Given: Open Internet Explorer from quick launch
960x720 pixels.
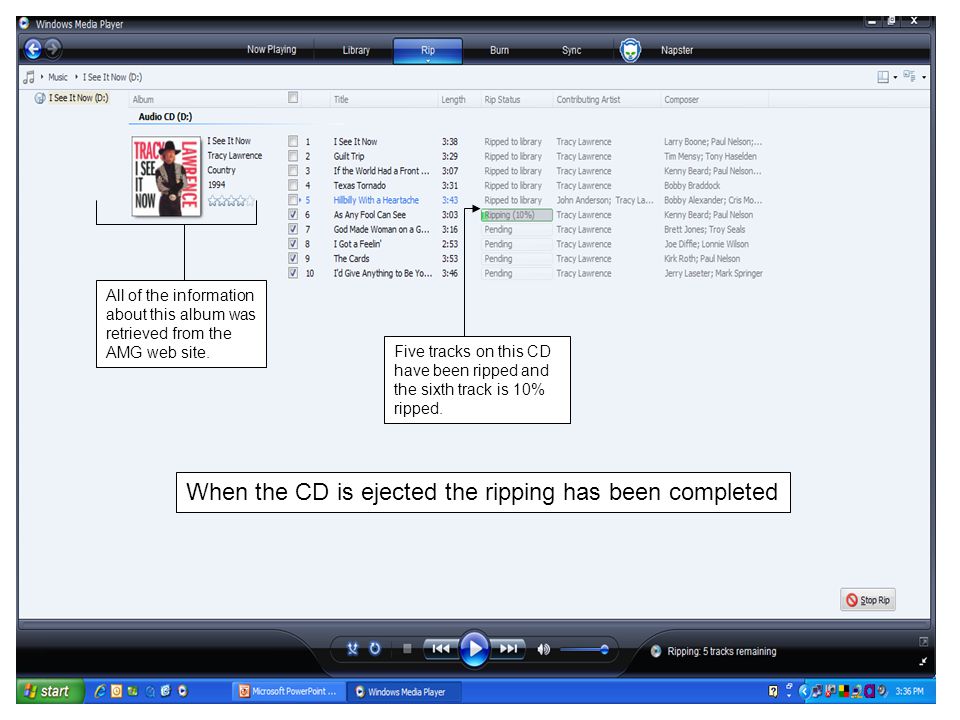Looking at the screenshot, I should pyautogui.click(x=100, y=691).
